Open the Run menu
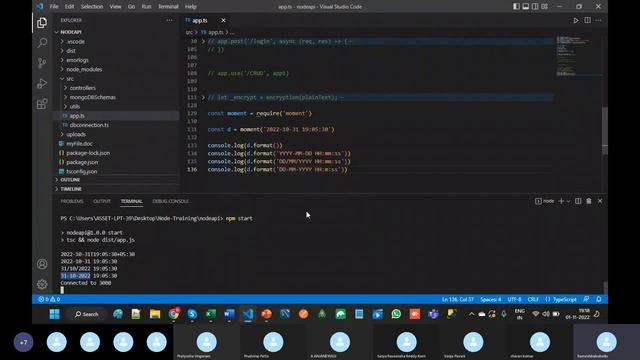640x360 pixels. pos(147,7)
